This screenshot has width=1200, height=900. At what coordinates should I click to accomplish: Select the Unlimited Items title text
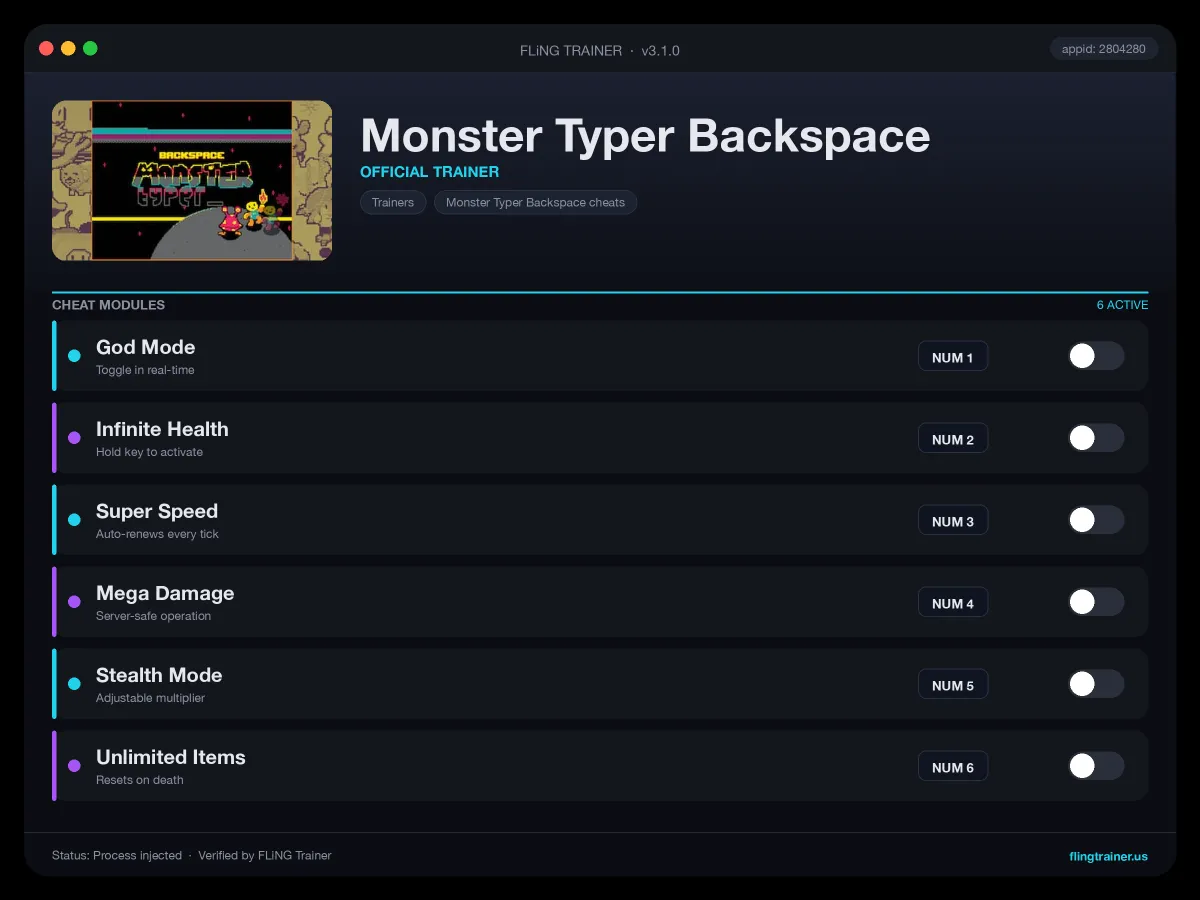(x=171, y=757)
